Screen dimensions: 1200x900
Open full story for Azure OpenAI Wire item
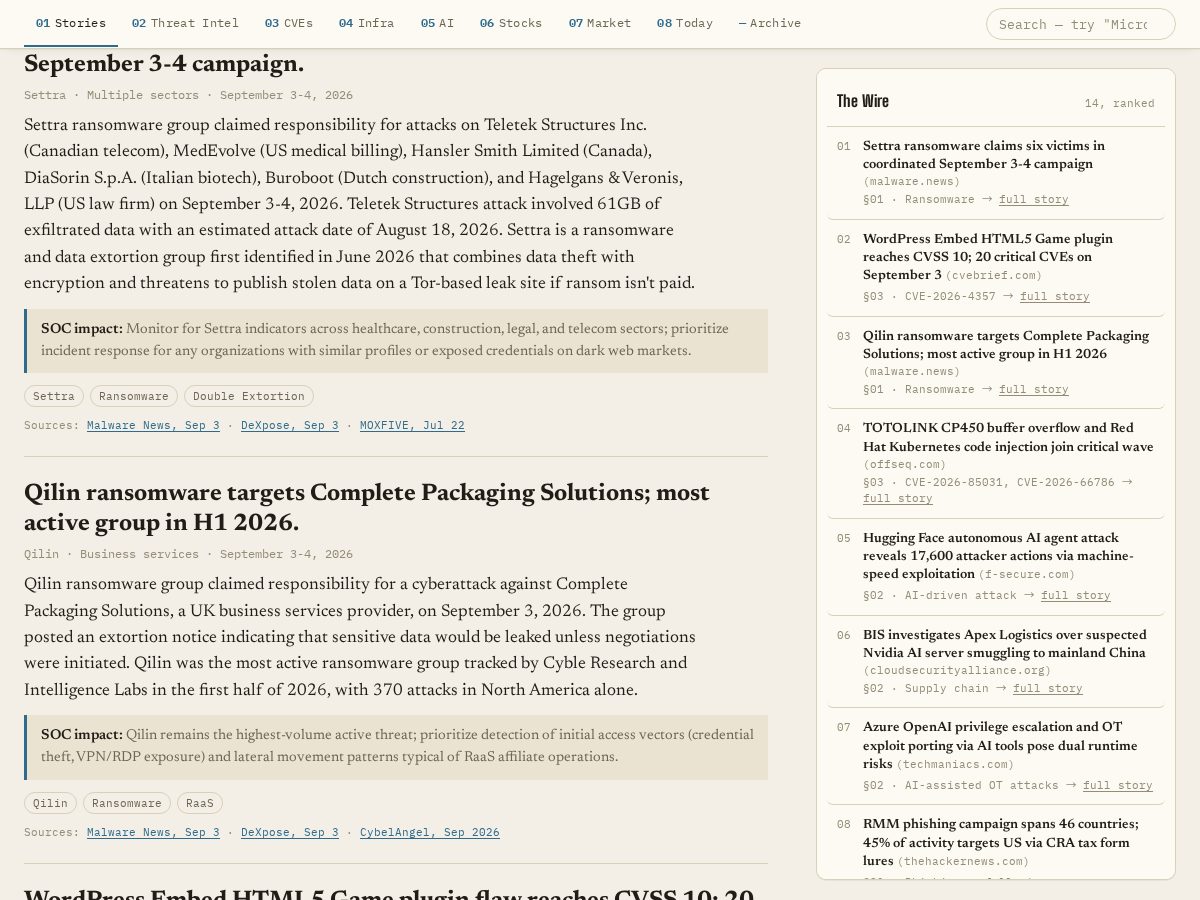[1117, 785]
